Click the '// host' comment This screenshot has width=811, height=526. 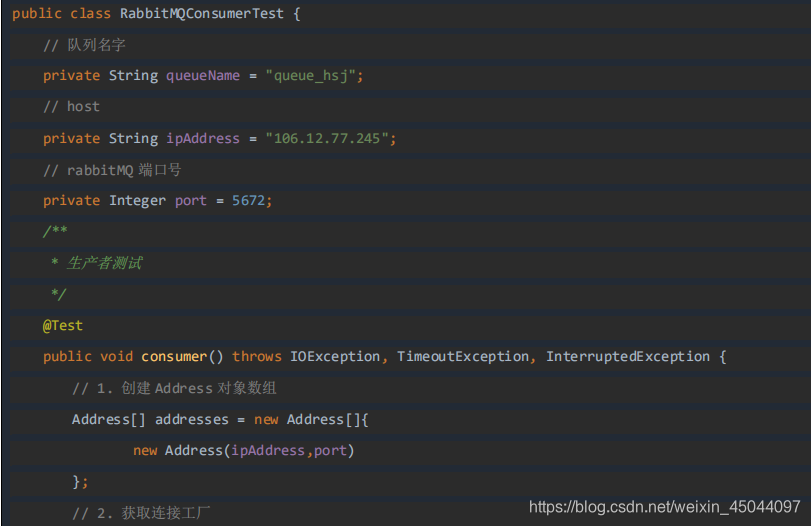pos(71,107)
